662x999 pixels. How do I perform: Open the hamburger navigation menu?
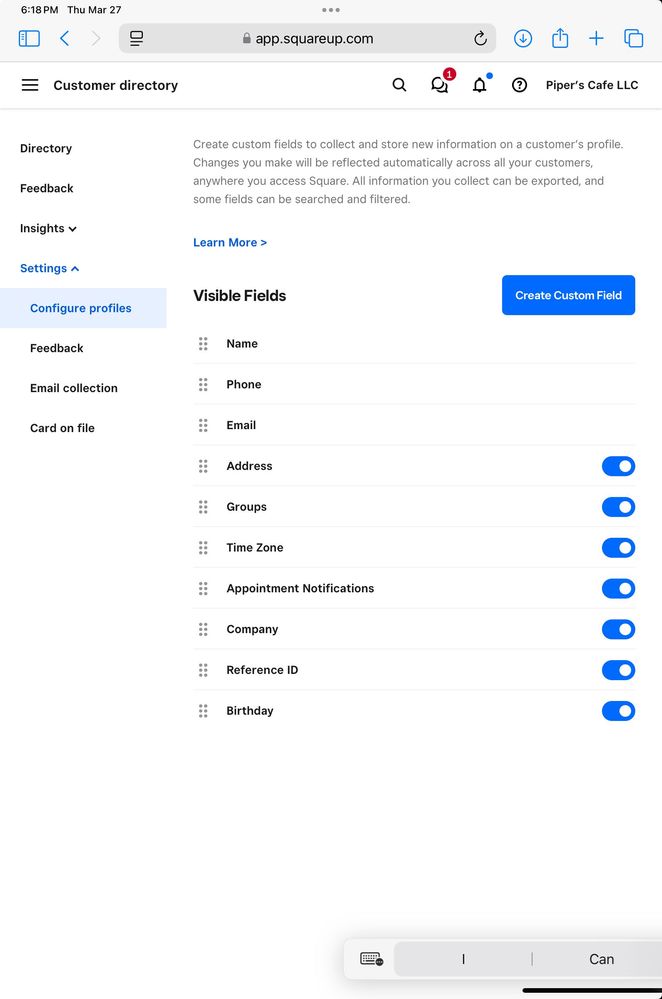(30, 85)
